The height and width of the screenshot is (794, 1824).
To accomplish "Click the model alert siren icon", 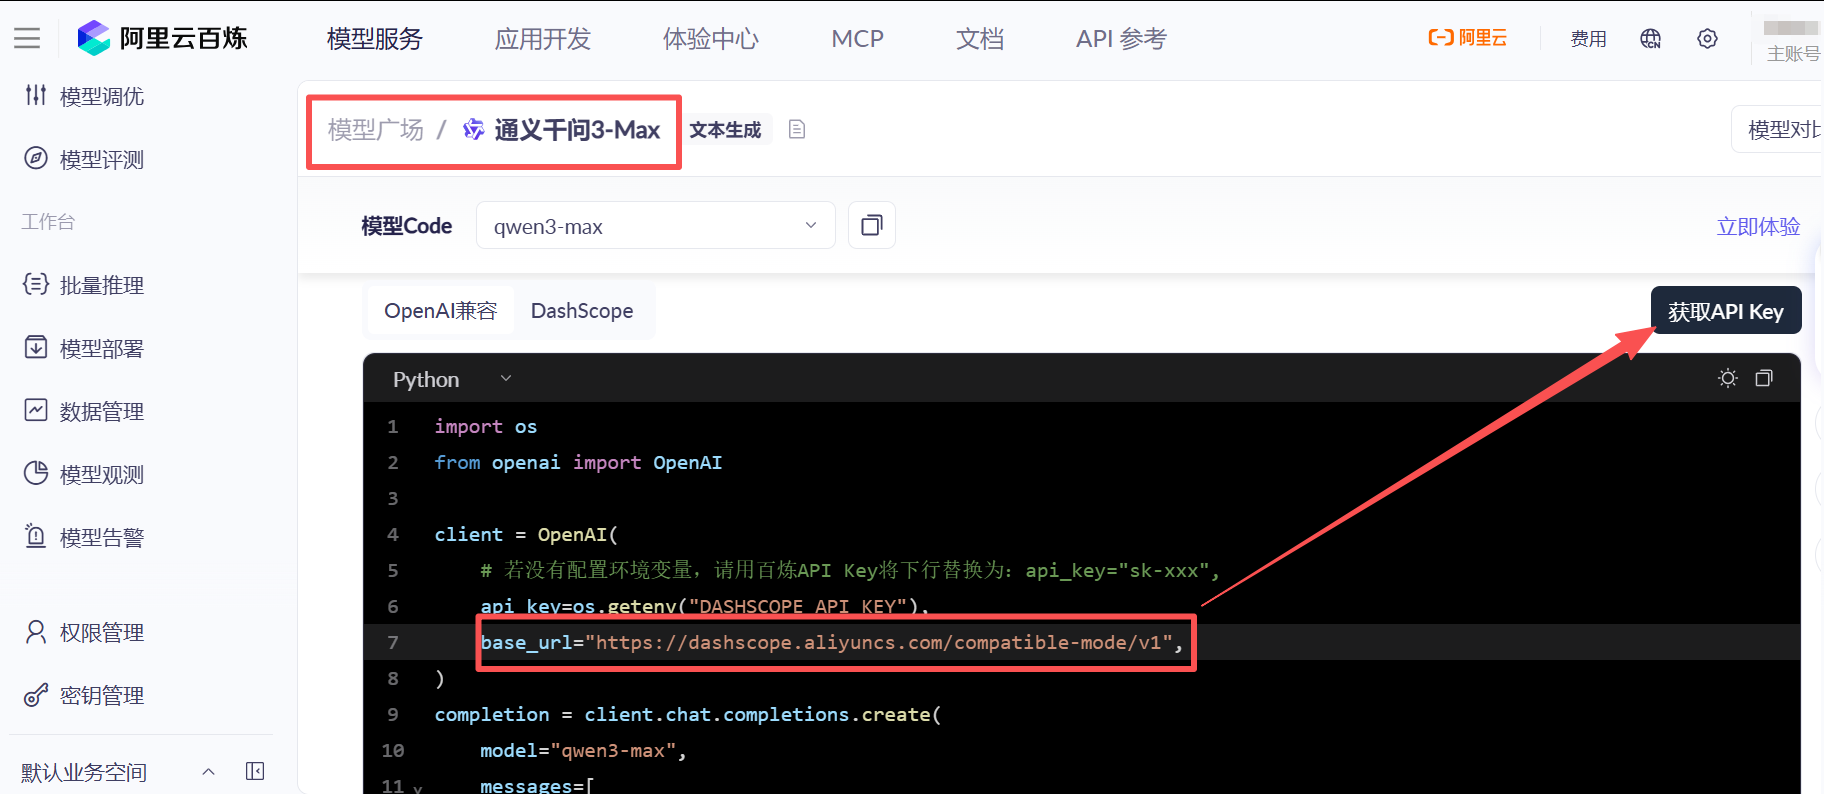I will tap(36, 536).
